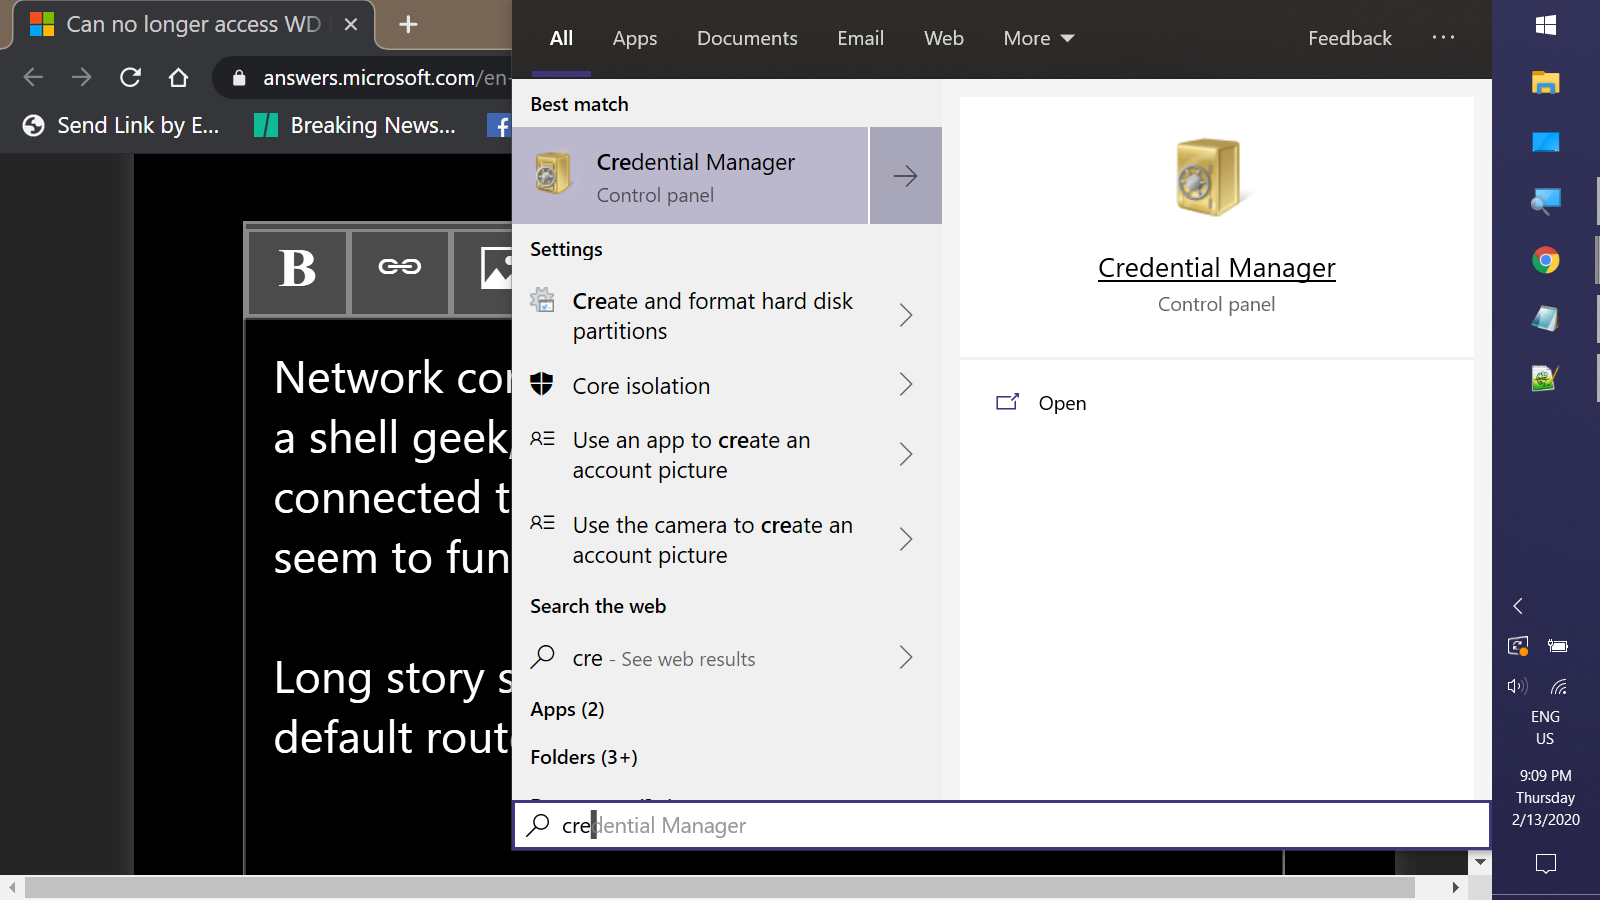
Task: Filter search results by Documents
Action: point(747,38)
